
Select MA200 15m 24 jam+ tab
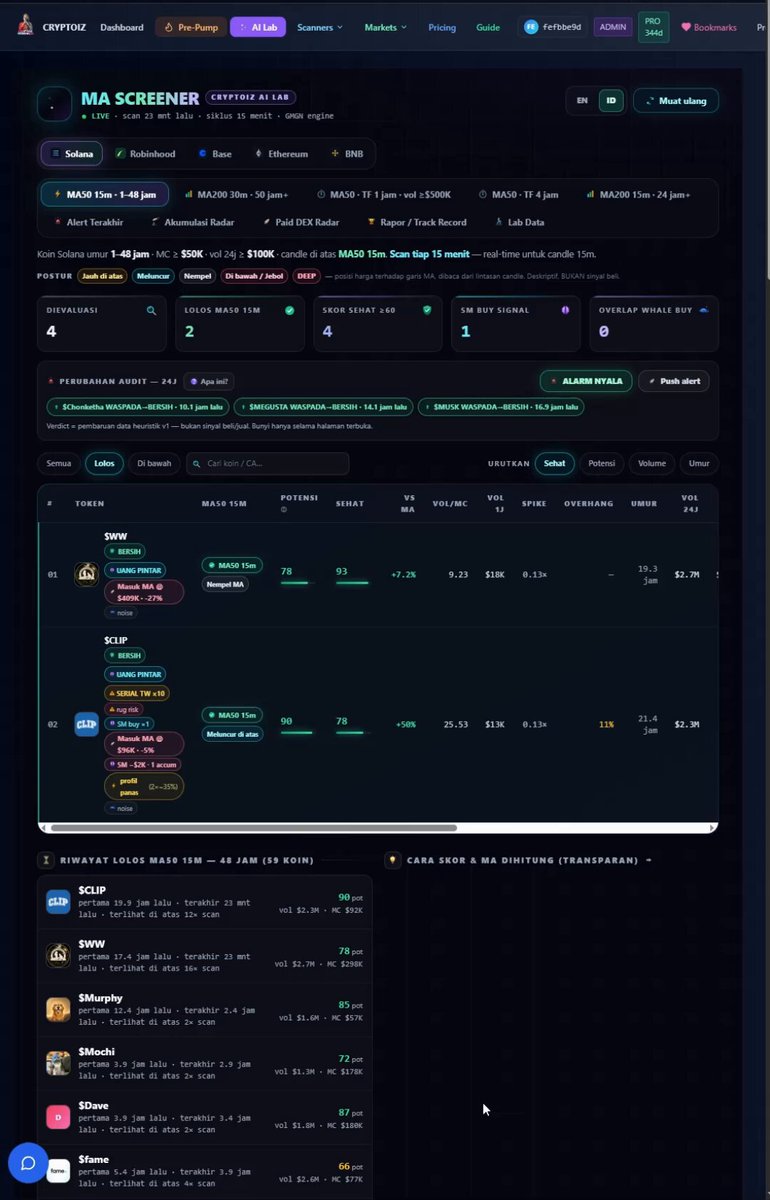point(638,194)
